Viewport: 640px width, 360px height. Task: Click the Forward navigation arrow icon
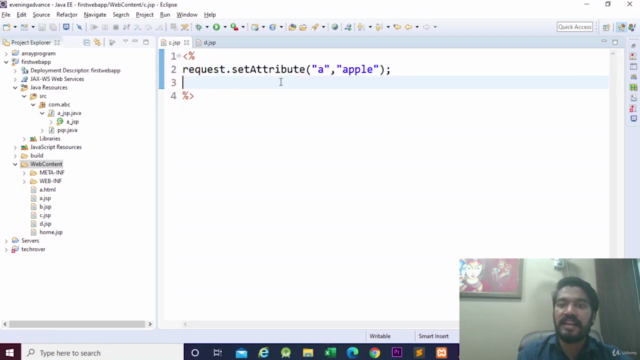[x=426, y=27]
